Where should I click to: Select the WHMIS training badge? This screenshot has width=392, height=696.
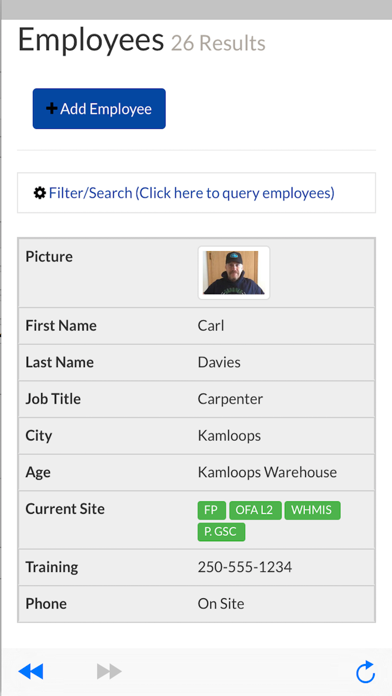313,510
